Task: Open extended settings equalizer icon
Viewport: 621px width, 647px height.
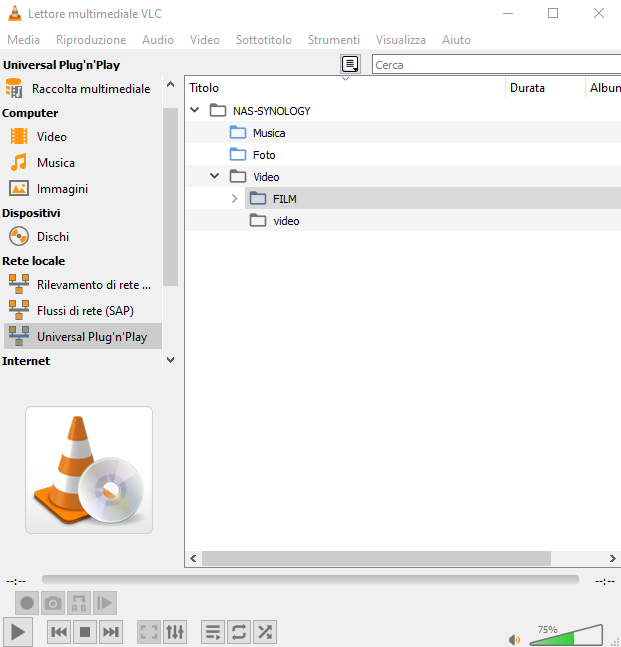Action: point(175,632)
